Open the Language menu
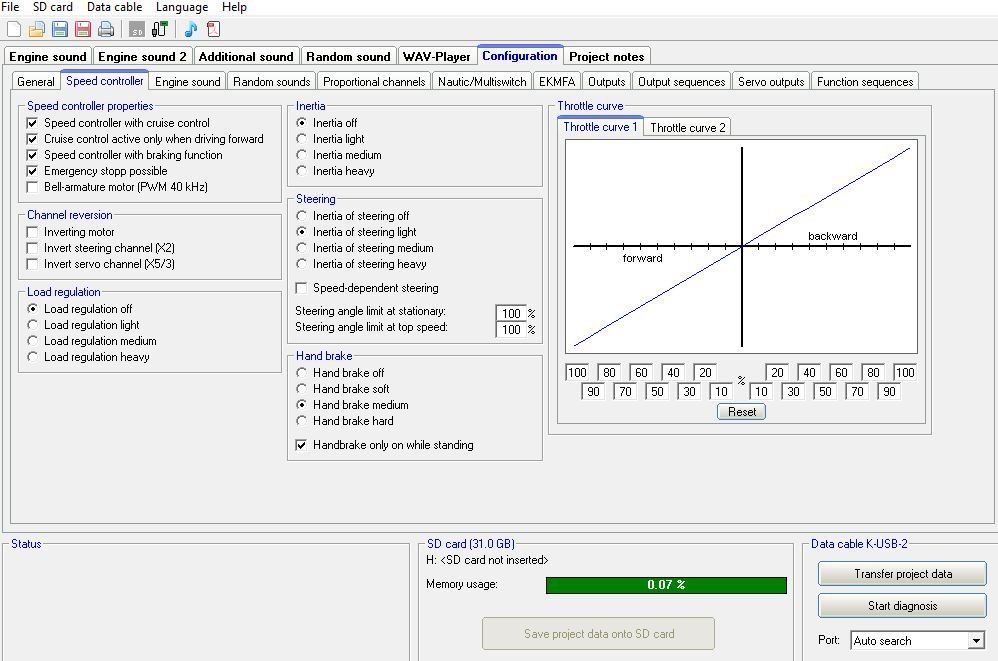Screen dimensions: 998x661 (x=182, y=7)
